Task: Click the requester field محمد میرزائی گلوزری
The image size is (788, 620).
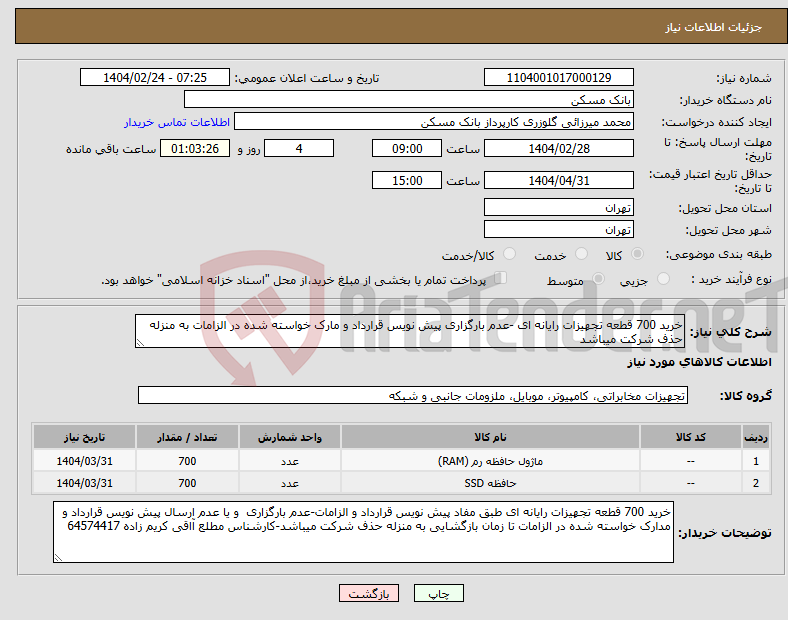Action: [434, 122]
